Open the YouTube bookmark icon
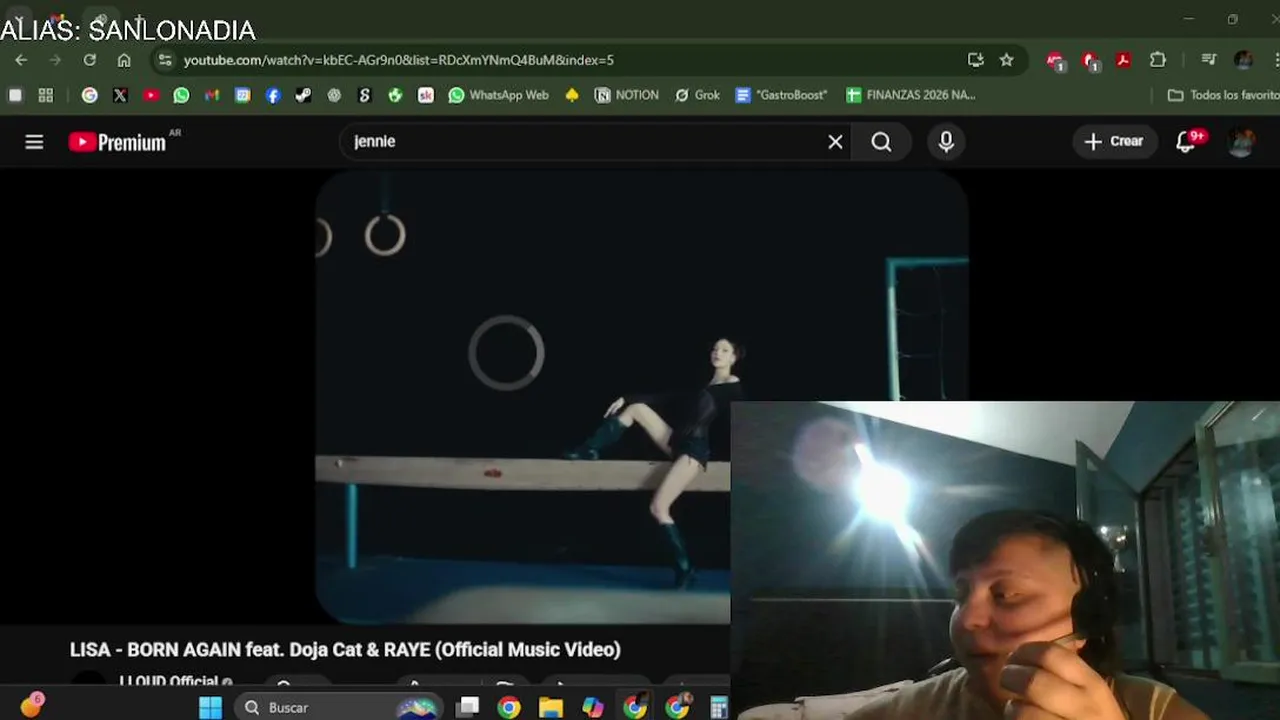The width and height of the screenshot is (1280, 720). tap(151, 95)
